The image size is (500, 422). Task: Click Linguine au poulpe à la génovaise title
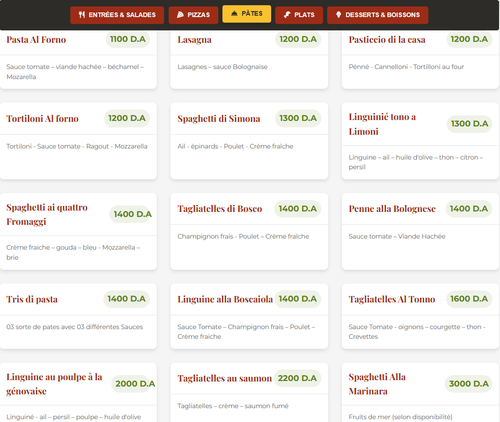tap(54, 384)
